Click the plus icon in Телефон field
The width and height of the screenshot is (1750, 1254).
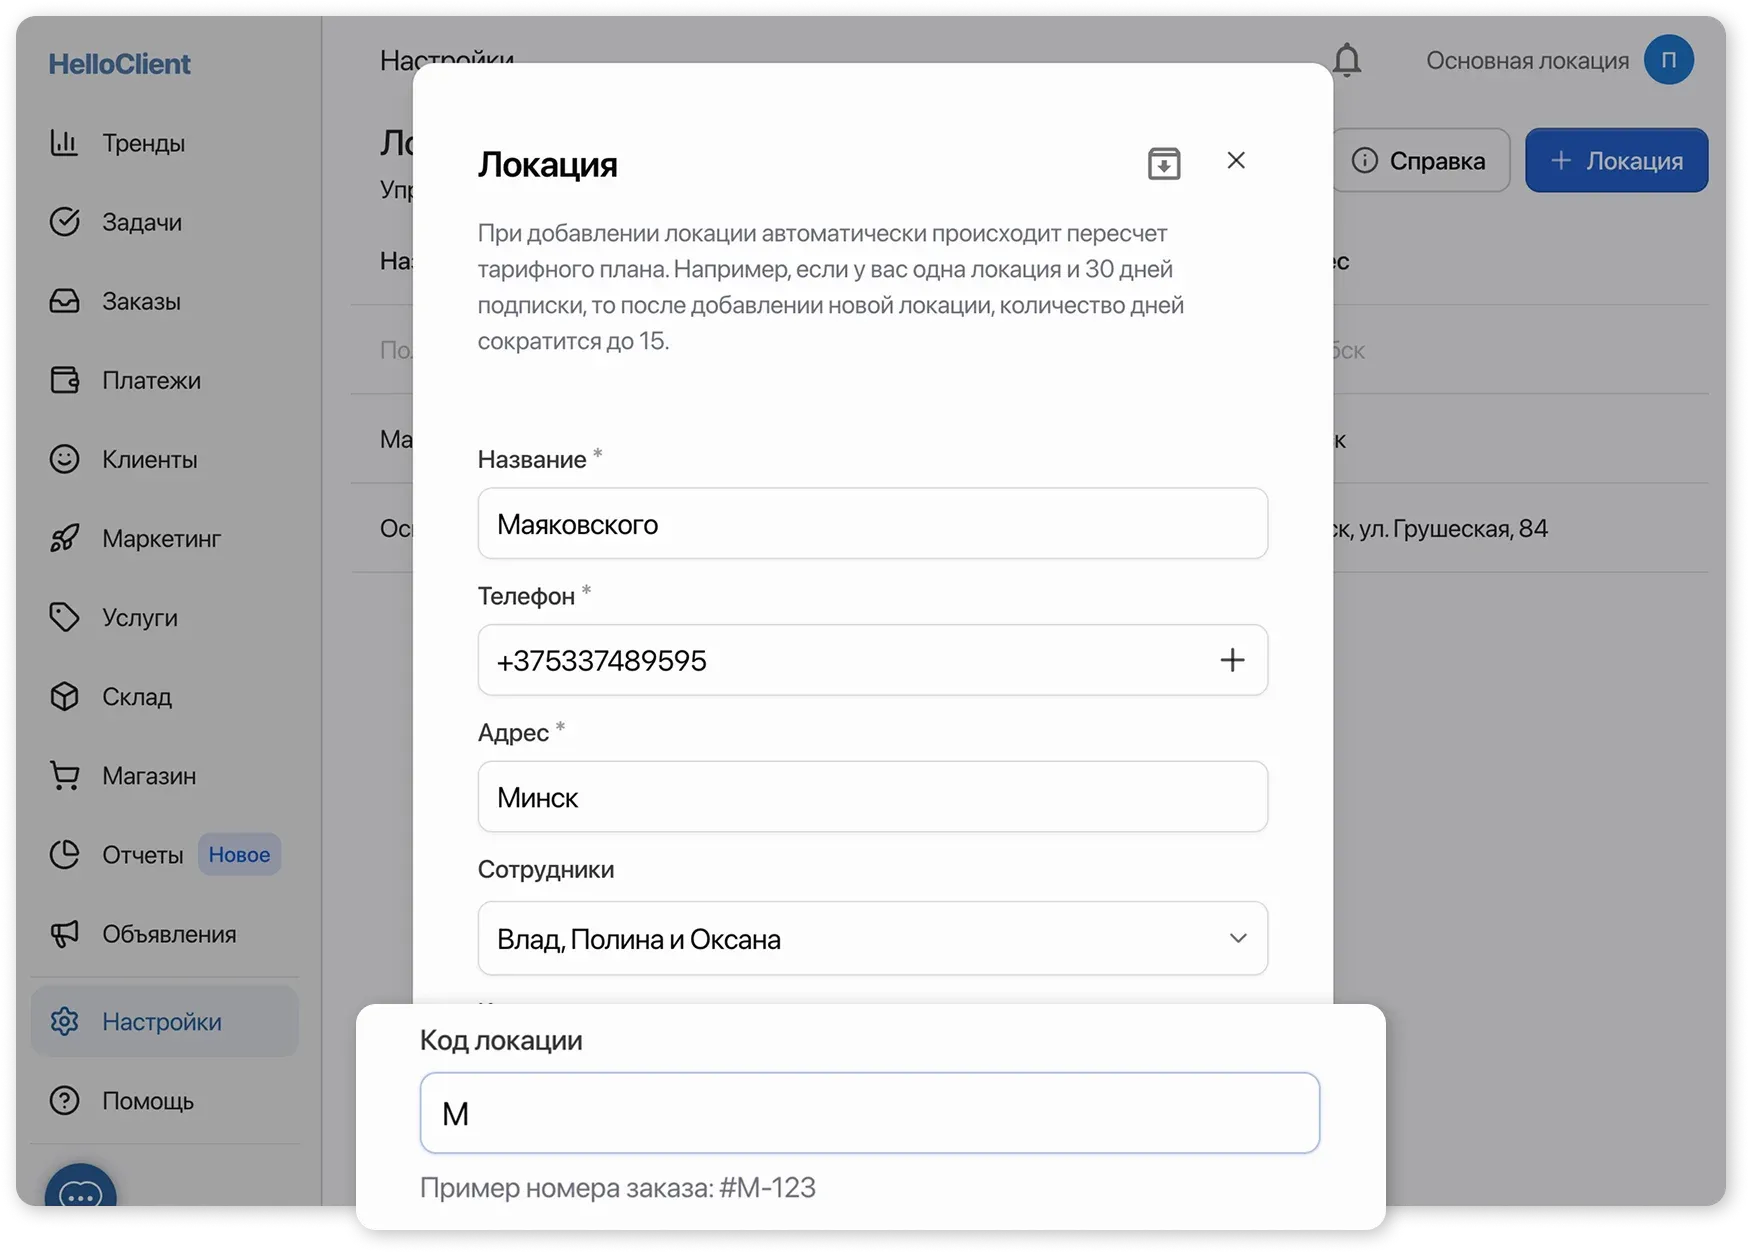(x=1232, y=660)
